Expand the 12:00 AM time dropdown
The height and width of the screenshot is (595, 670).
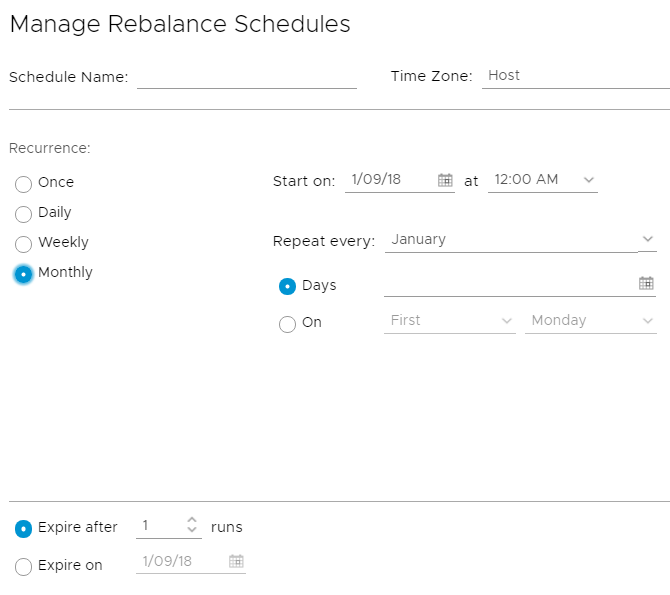tap(543, 180)
